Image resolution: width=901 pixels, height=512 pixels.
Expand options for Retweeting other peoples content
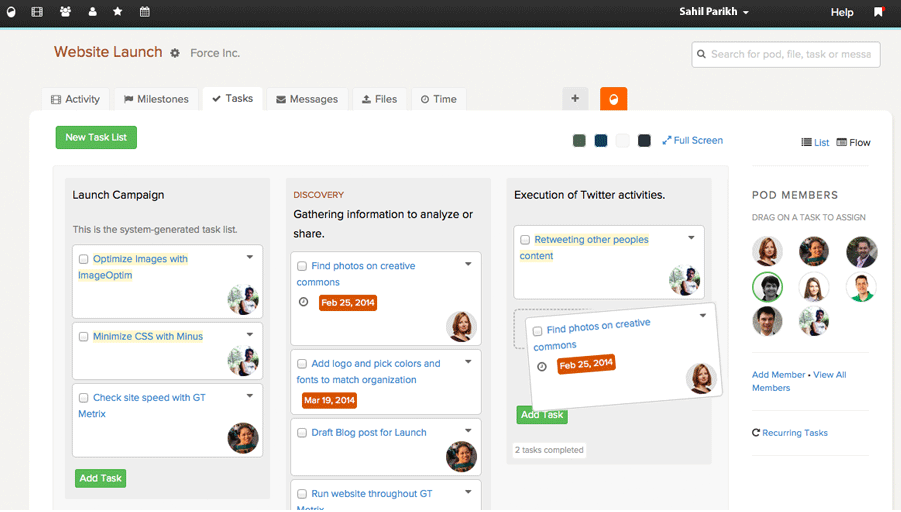[x=691, y=237]
